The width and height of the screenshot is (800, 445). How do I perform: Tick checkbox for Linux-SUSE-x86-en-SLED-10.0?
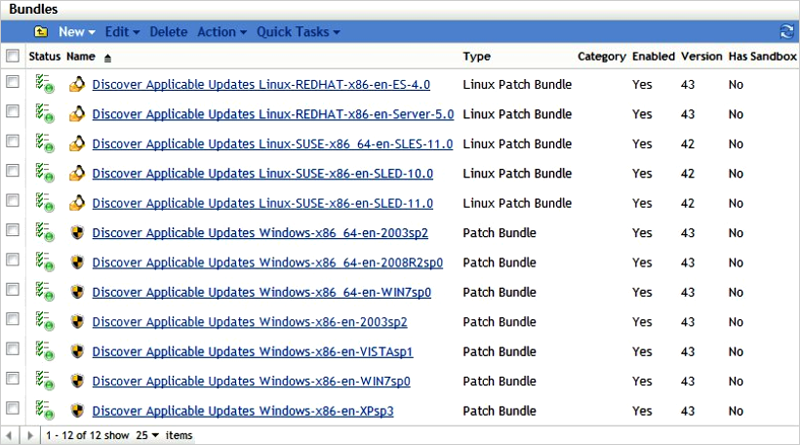(x=12, y=170)
